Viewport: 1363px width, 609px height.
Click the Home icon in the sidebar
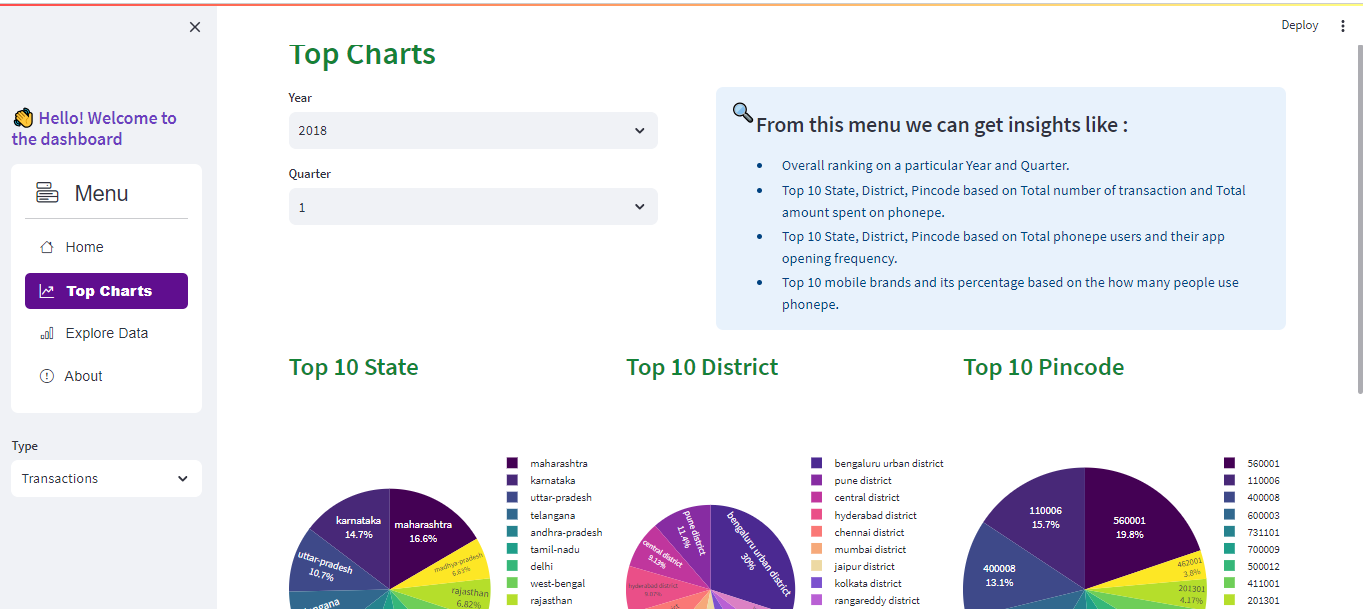pos(49,246)
